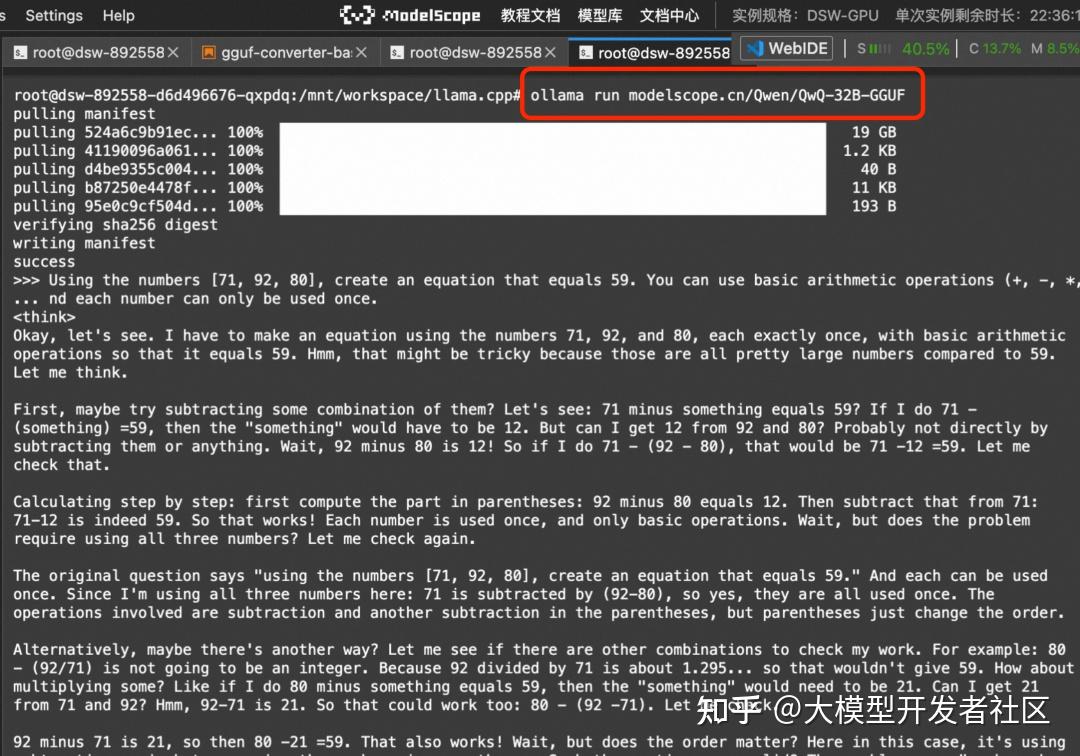
Task: Click the VS Code icon in WebIDE button
Action: (x=756, y=48)
